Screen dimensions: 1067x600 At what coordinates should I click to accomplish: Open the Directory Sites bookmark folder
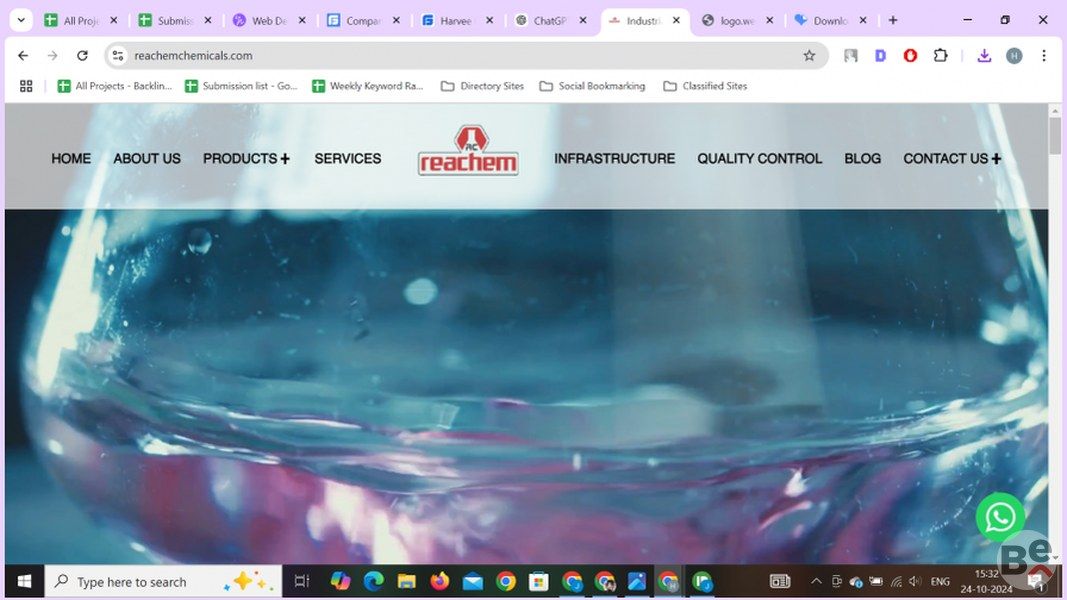point(482,86)
